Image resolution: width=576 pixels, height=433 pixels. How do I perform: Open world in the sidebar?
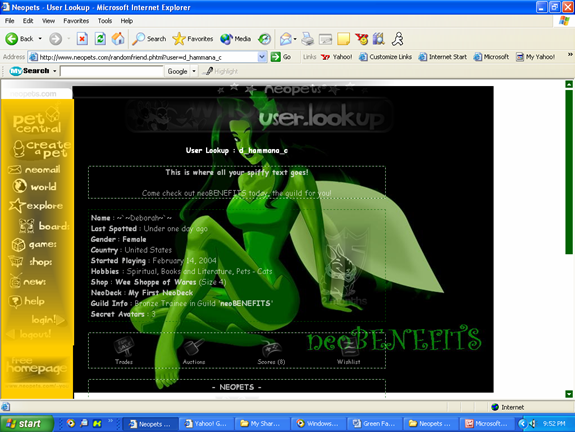coord(35,186)
